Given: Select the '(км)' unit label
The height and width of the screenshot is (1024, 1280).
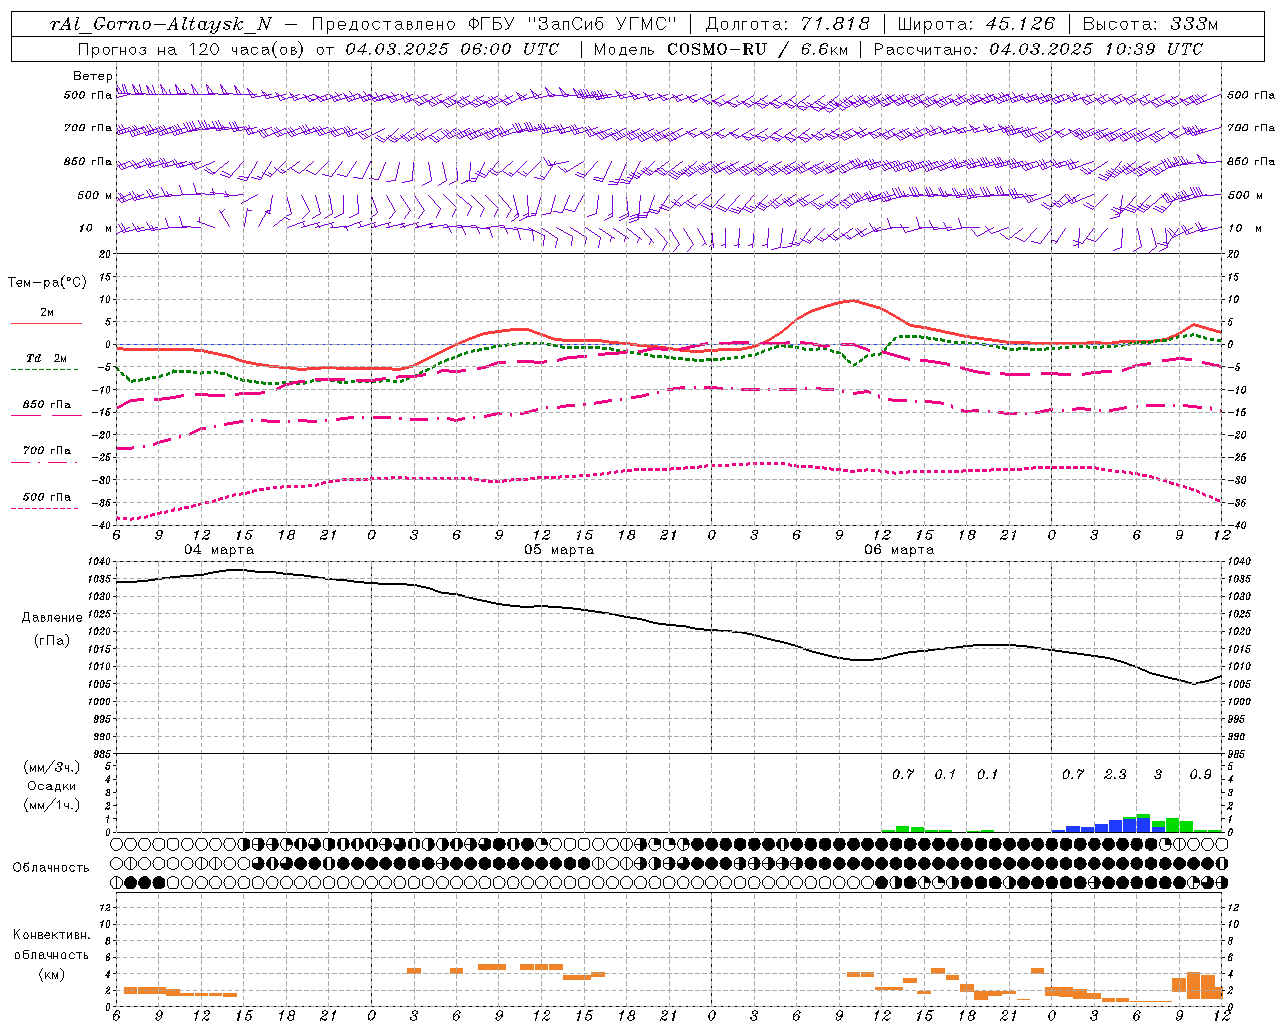Looking at the screenshot, I should (x=51, y=974).
